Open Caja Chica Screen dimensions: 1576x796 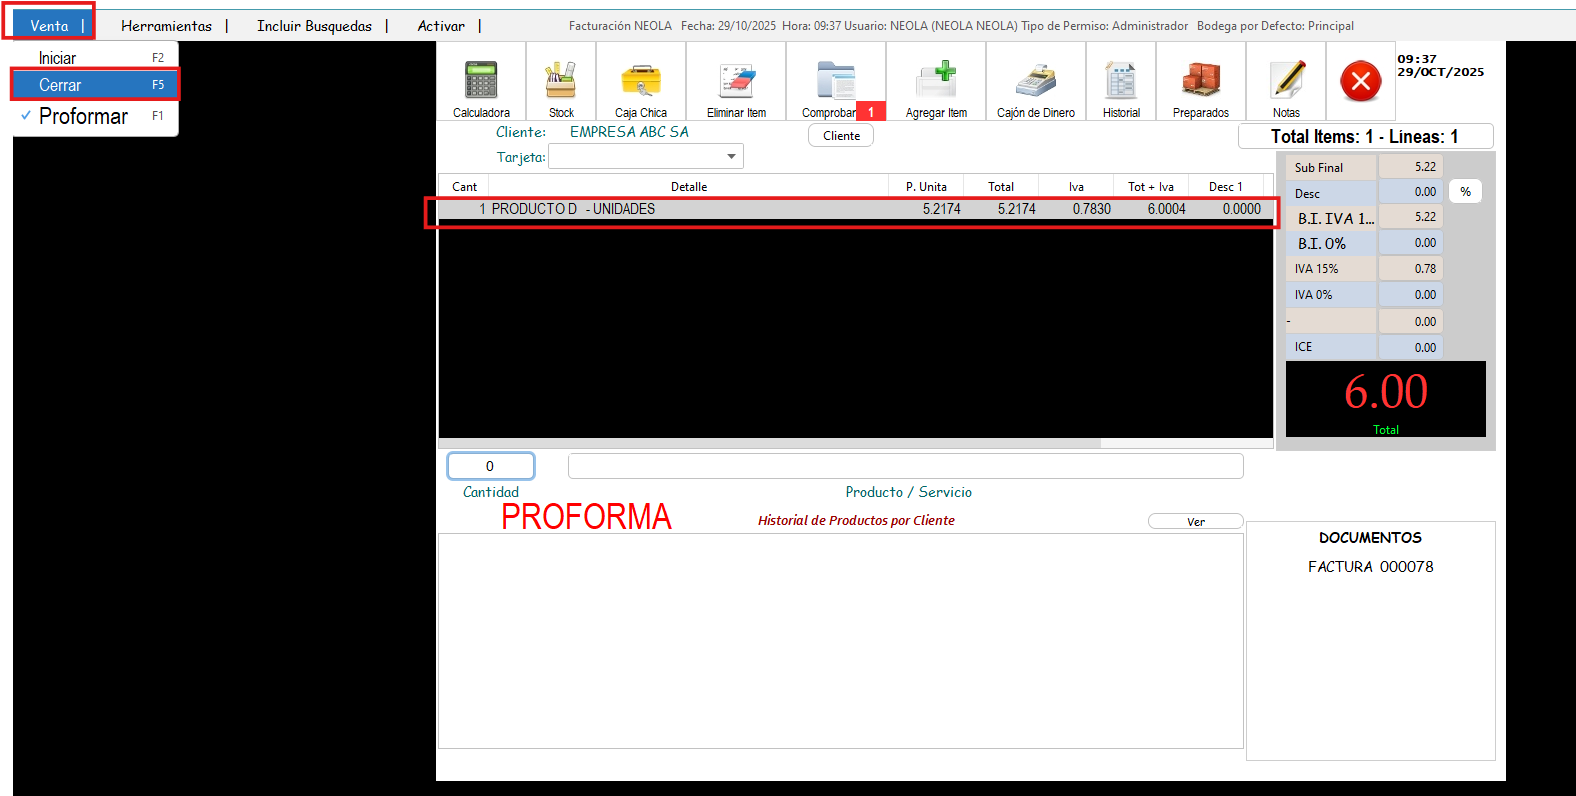click(641, 82)
